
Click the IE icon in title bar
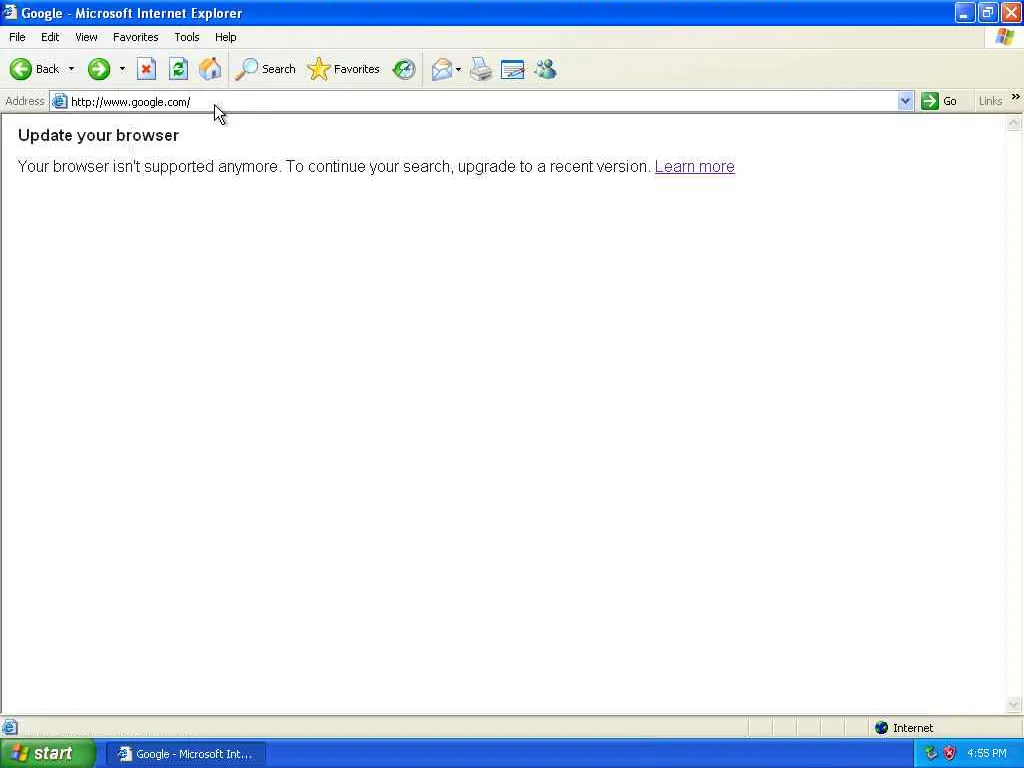9,12
